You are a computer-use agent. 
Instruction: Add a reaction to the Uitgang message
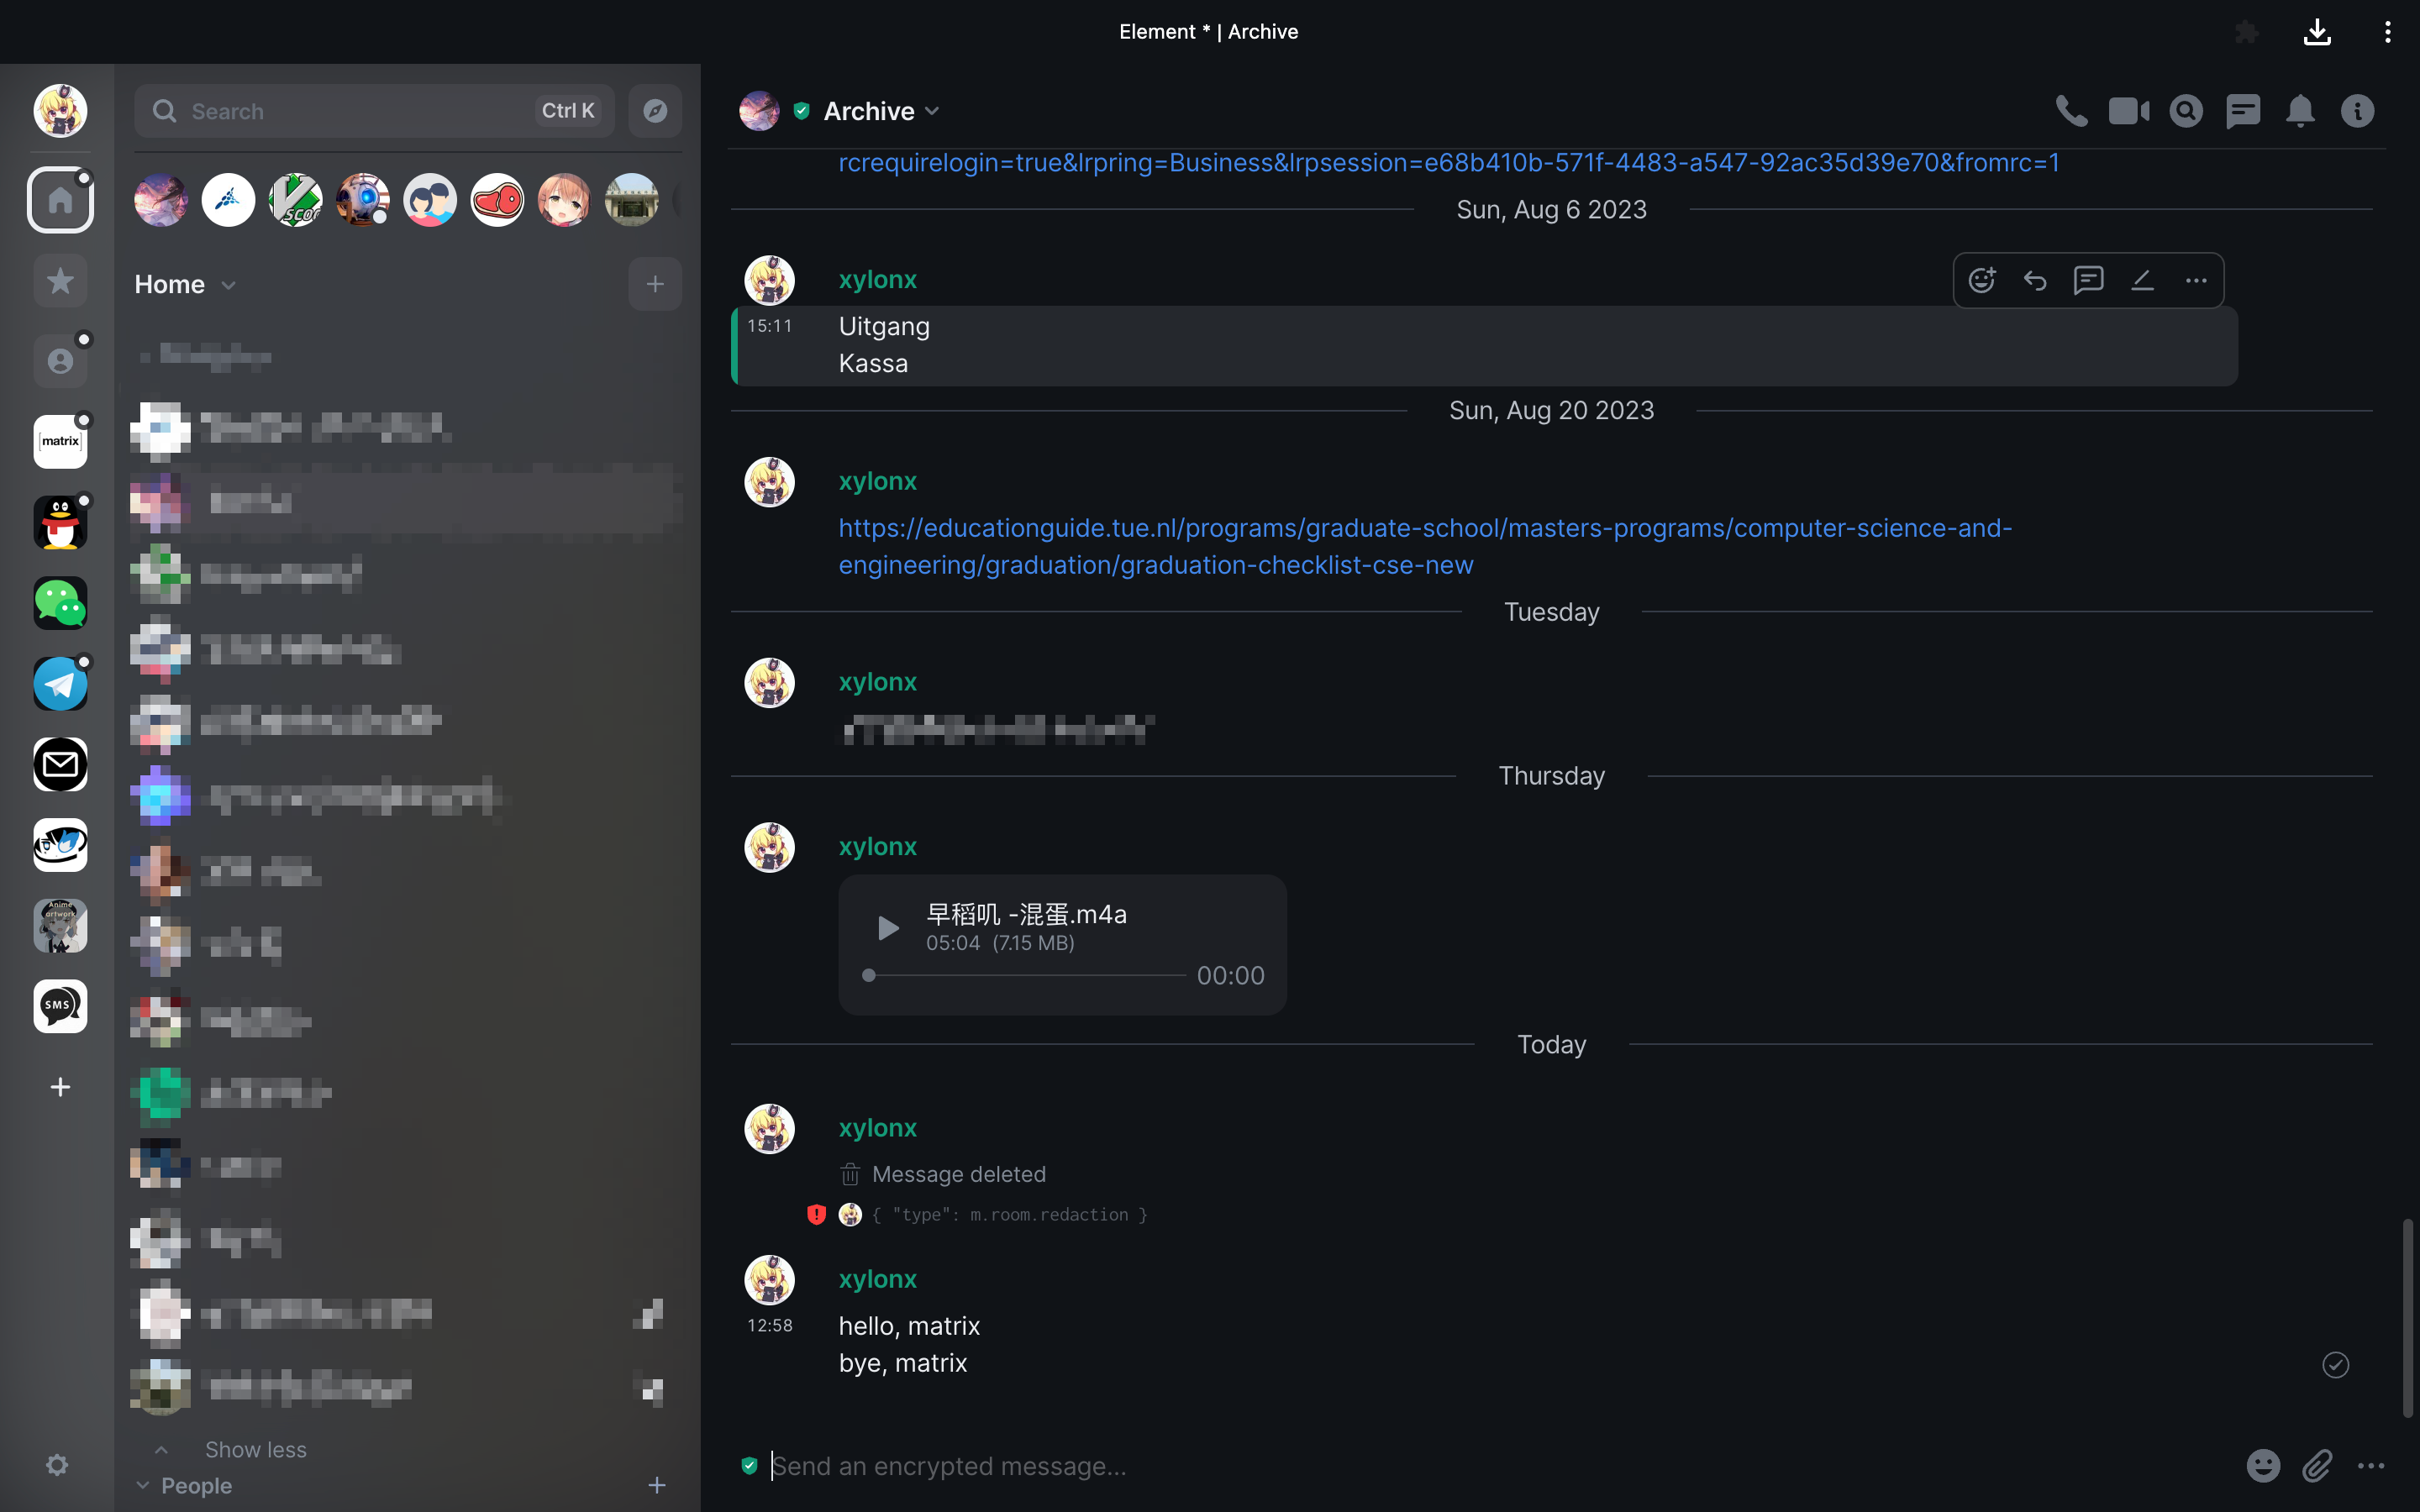click(x=1981, y=280)
